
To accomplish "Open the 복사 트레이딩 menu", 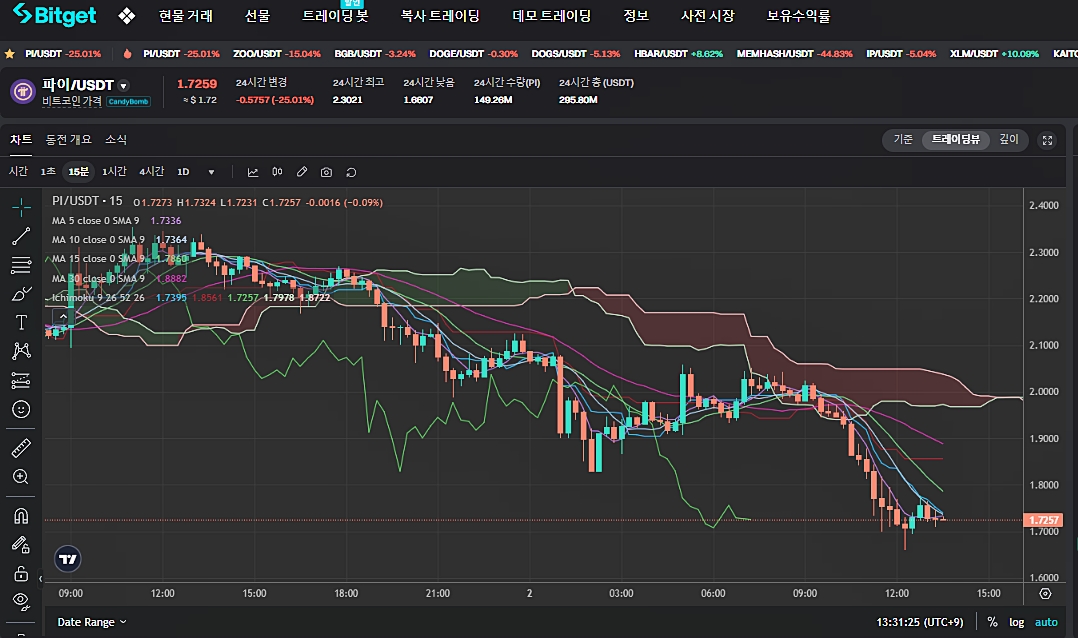I will pyautogui.click(x=440, y=15).
